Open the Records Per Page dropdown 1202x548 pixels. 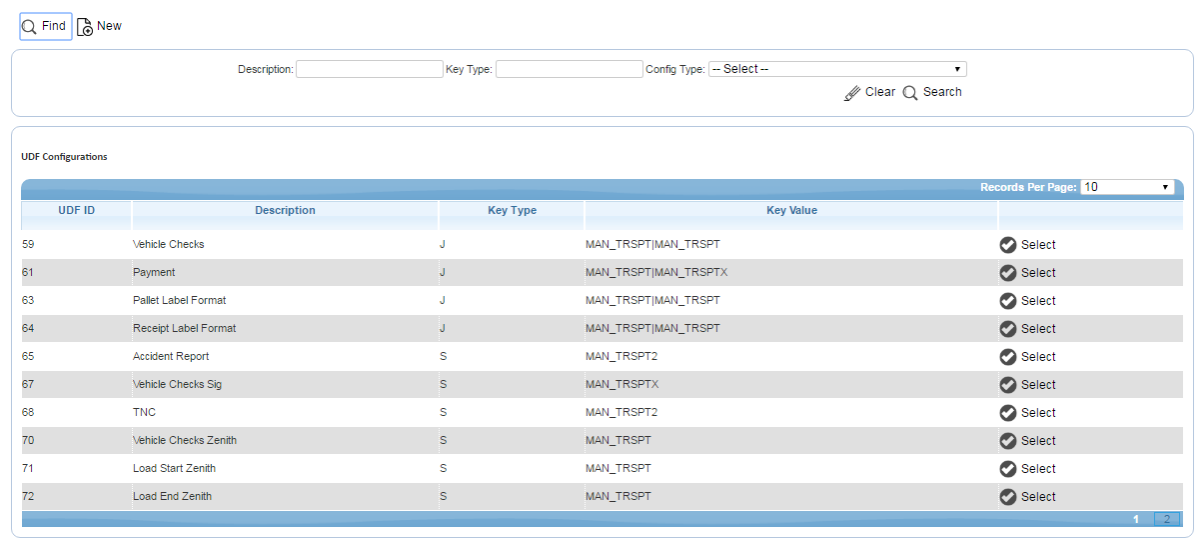(x=1127, y=187)
